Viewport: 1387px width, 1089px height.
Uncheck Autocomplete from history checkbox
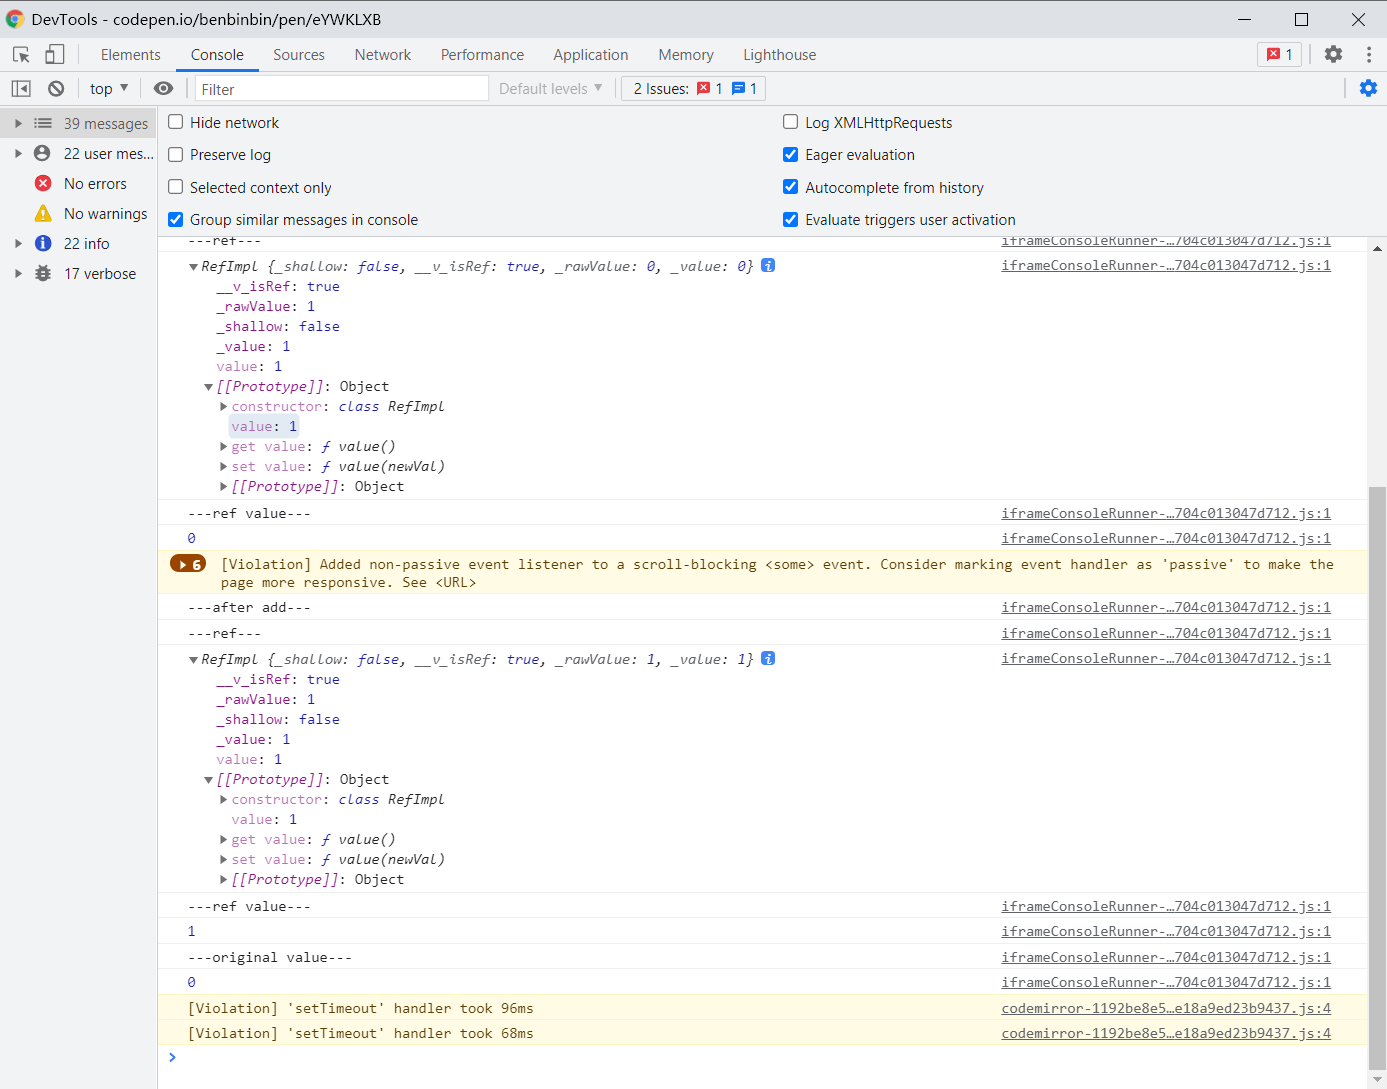(791, 187)
